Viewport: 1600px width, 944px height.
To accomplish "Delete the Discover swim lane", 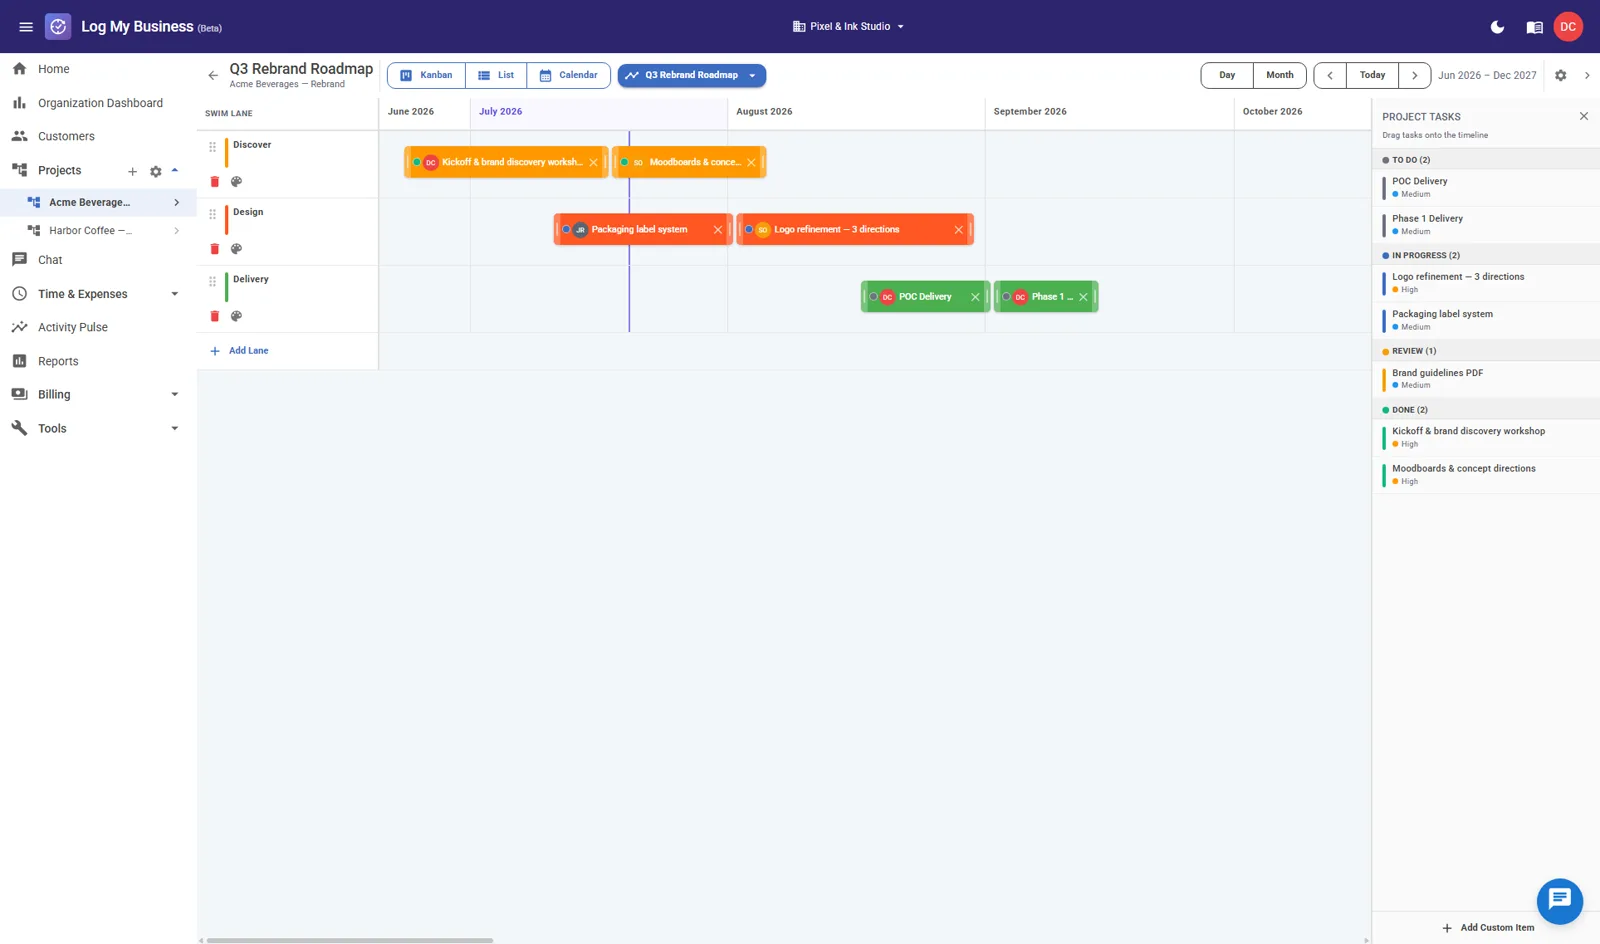I will coord(214,182).
